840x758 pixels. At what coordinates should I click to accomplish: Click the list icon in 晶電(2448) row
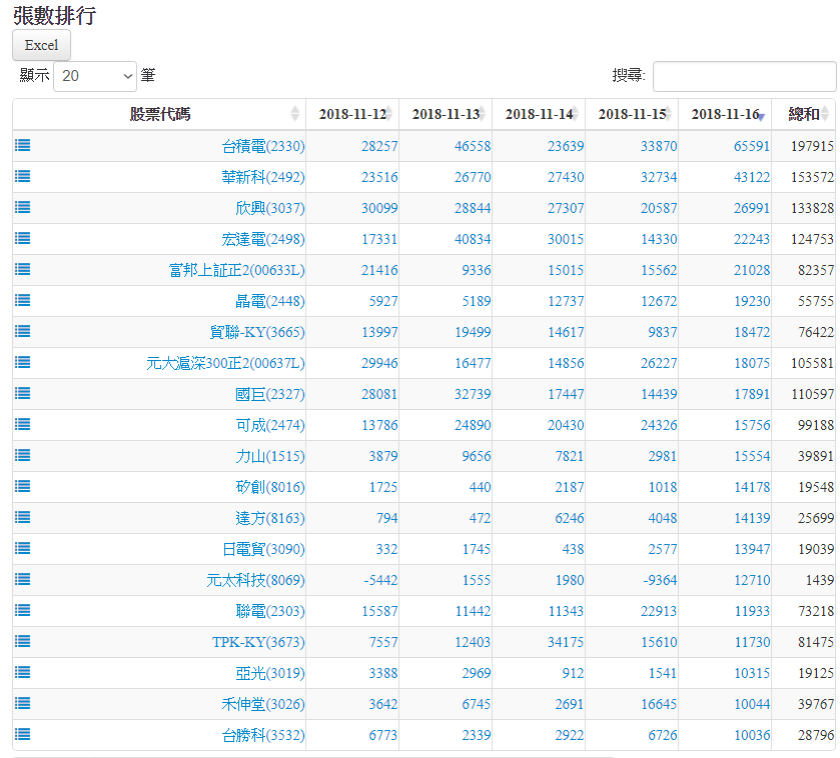pyautogui.click(x=23, y=300)
